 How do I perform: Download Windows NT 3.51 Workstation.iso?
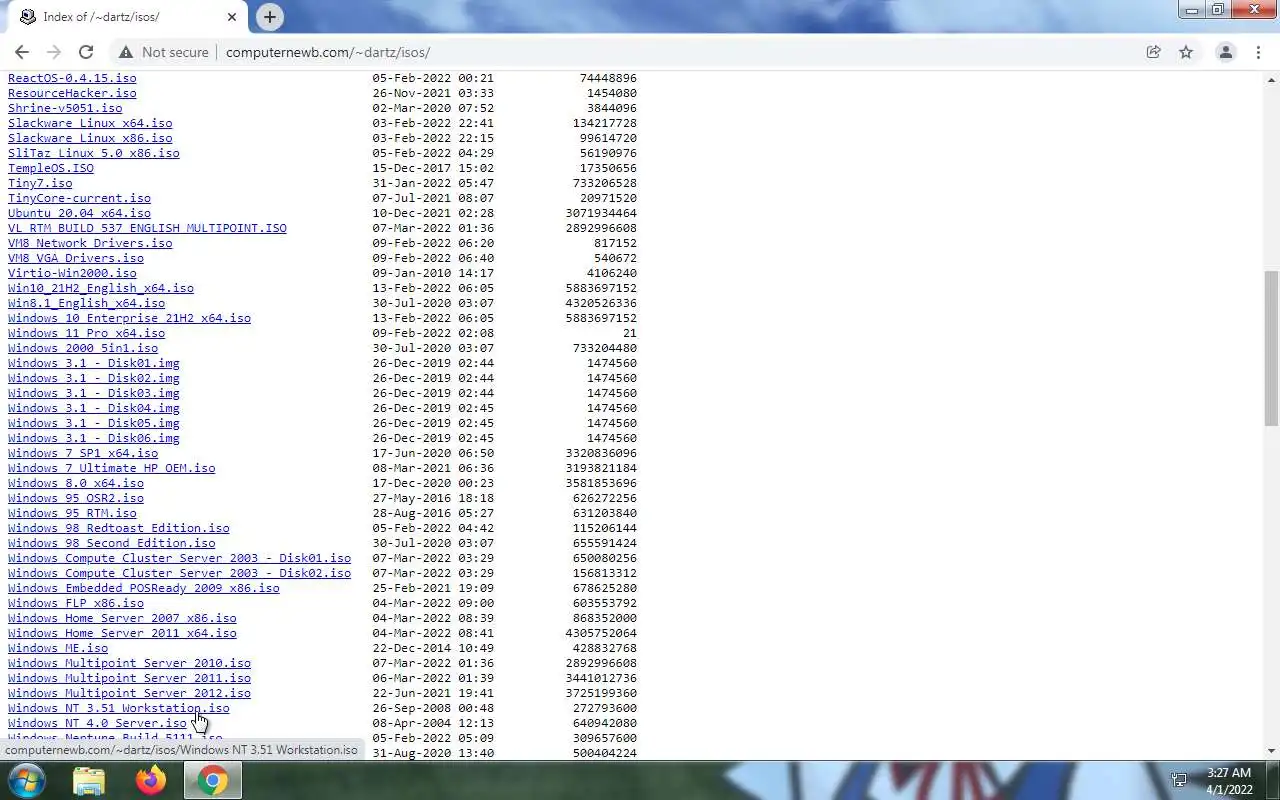tap(119, 708)
